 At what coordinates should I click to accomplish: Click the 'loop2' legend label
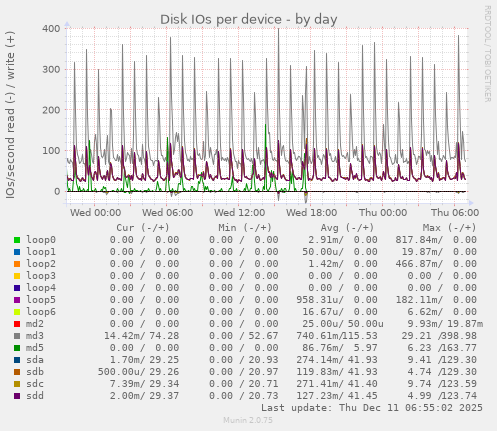[x=41, y=264]
